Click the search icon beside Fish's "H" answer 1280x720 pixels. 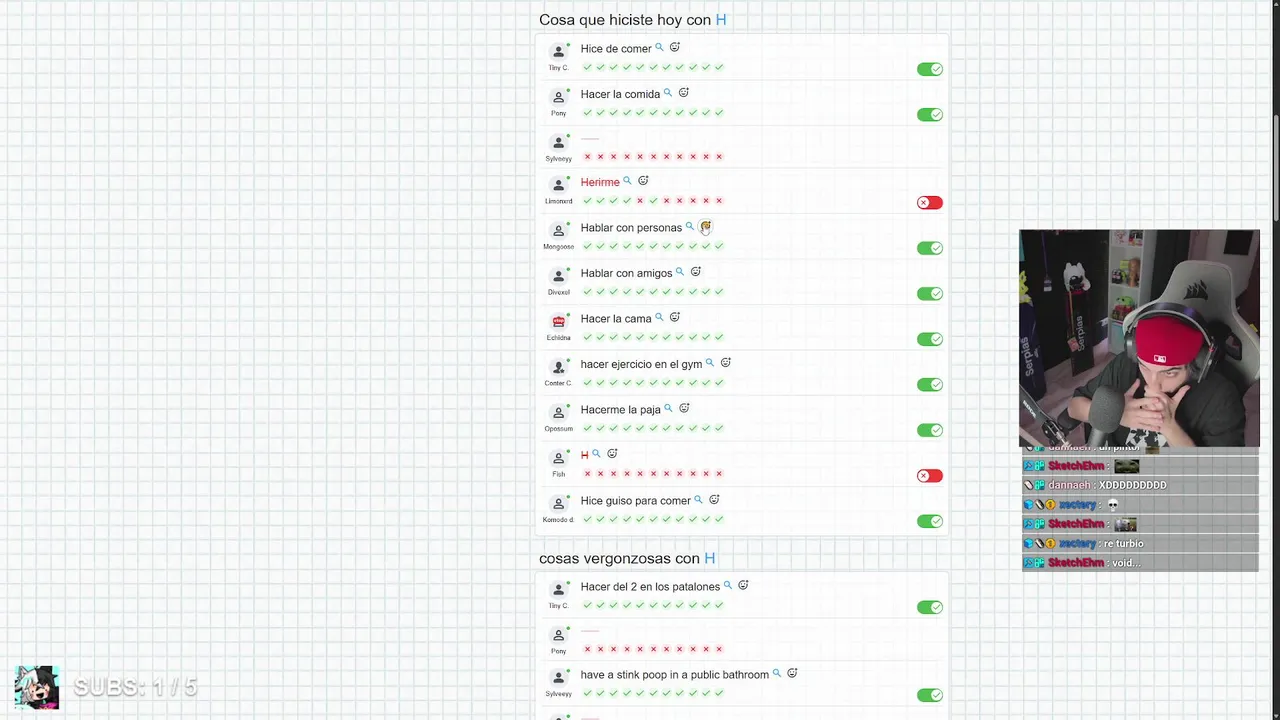[596, 454]
